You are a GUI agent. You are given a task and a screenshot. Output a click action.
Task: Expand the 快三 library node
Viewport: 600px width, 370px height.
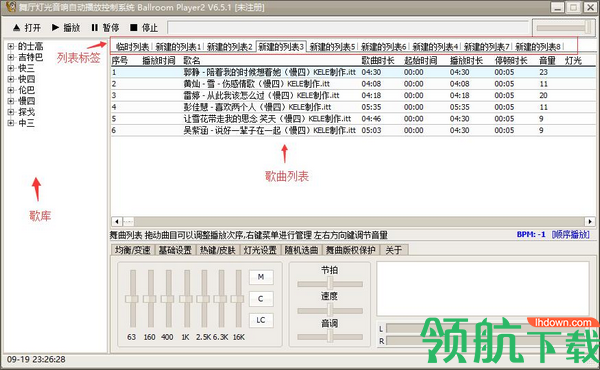click(x=11, y=68)
